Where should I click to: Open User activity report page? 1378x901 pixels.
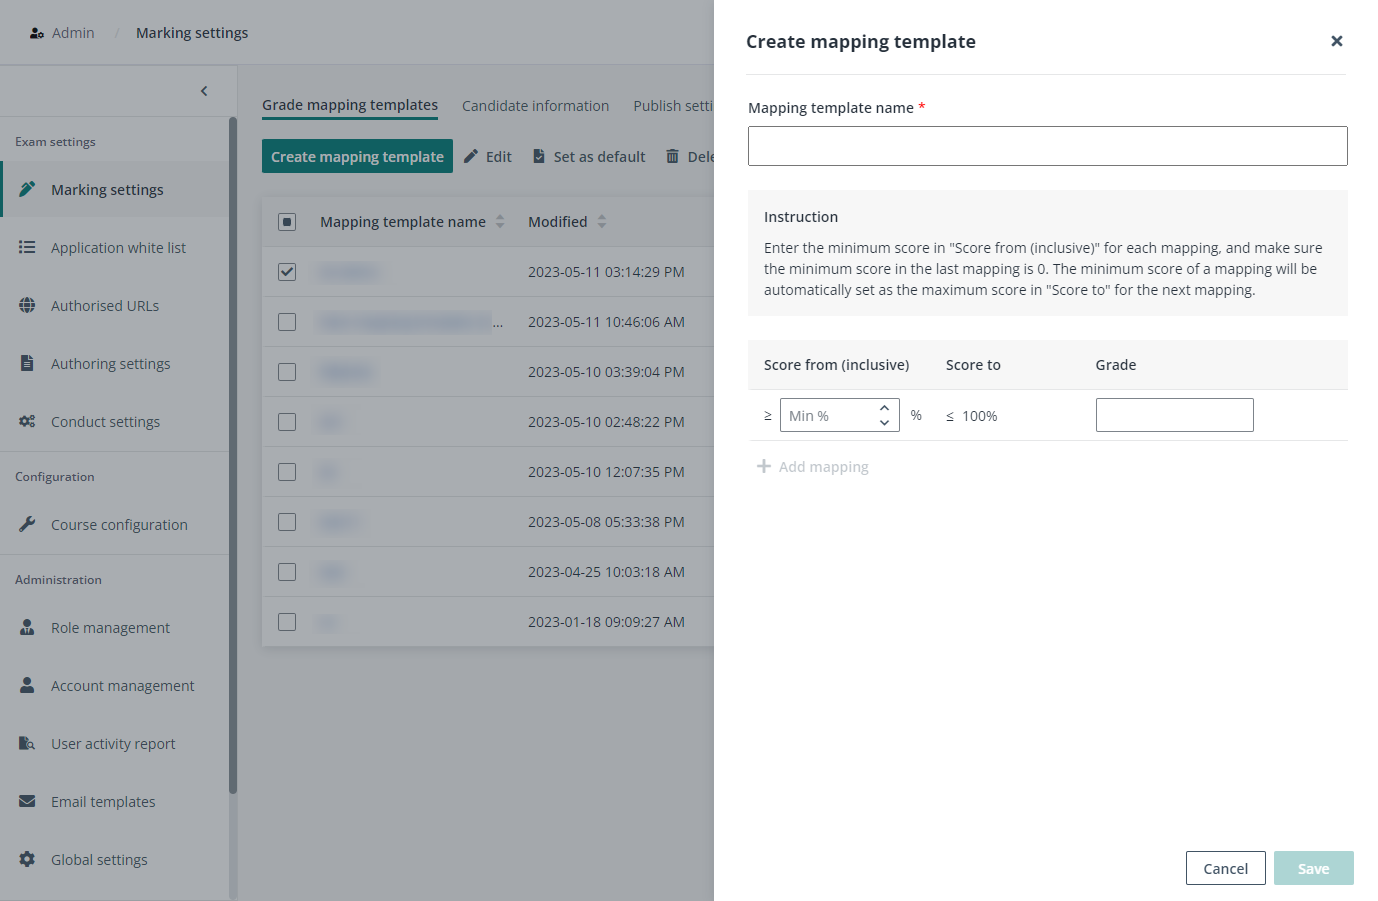pyautogui.click(x=115, y=743)
